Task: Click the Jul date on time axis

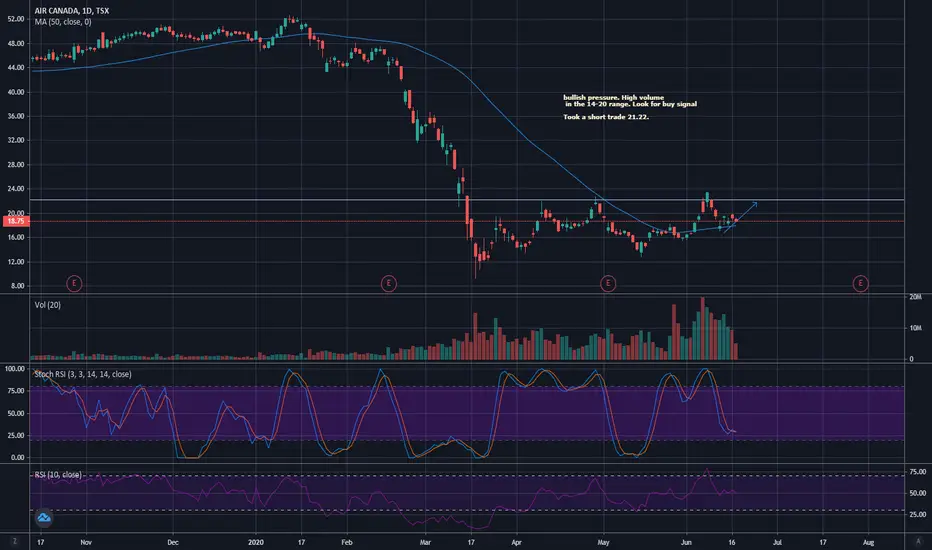Action: (x=777, y=542)
